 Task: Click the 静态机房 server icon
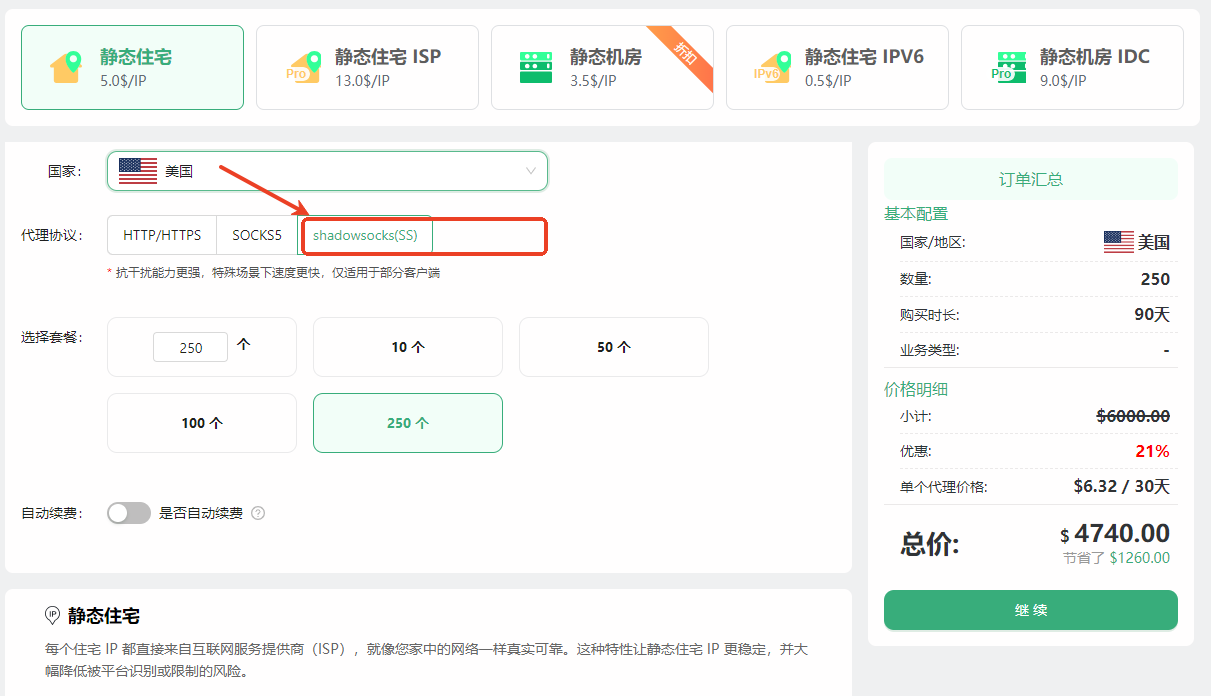point(536,67)
